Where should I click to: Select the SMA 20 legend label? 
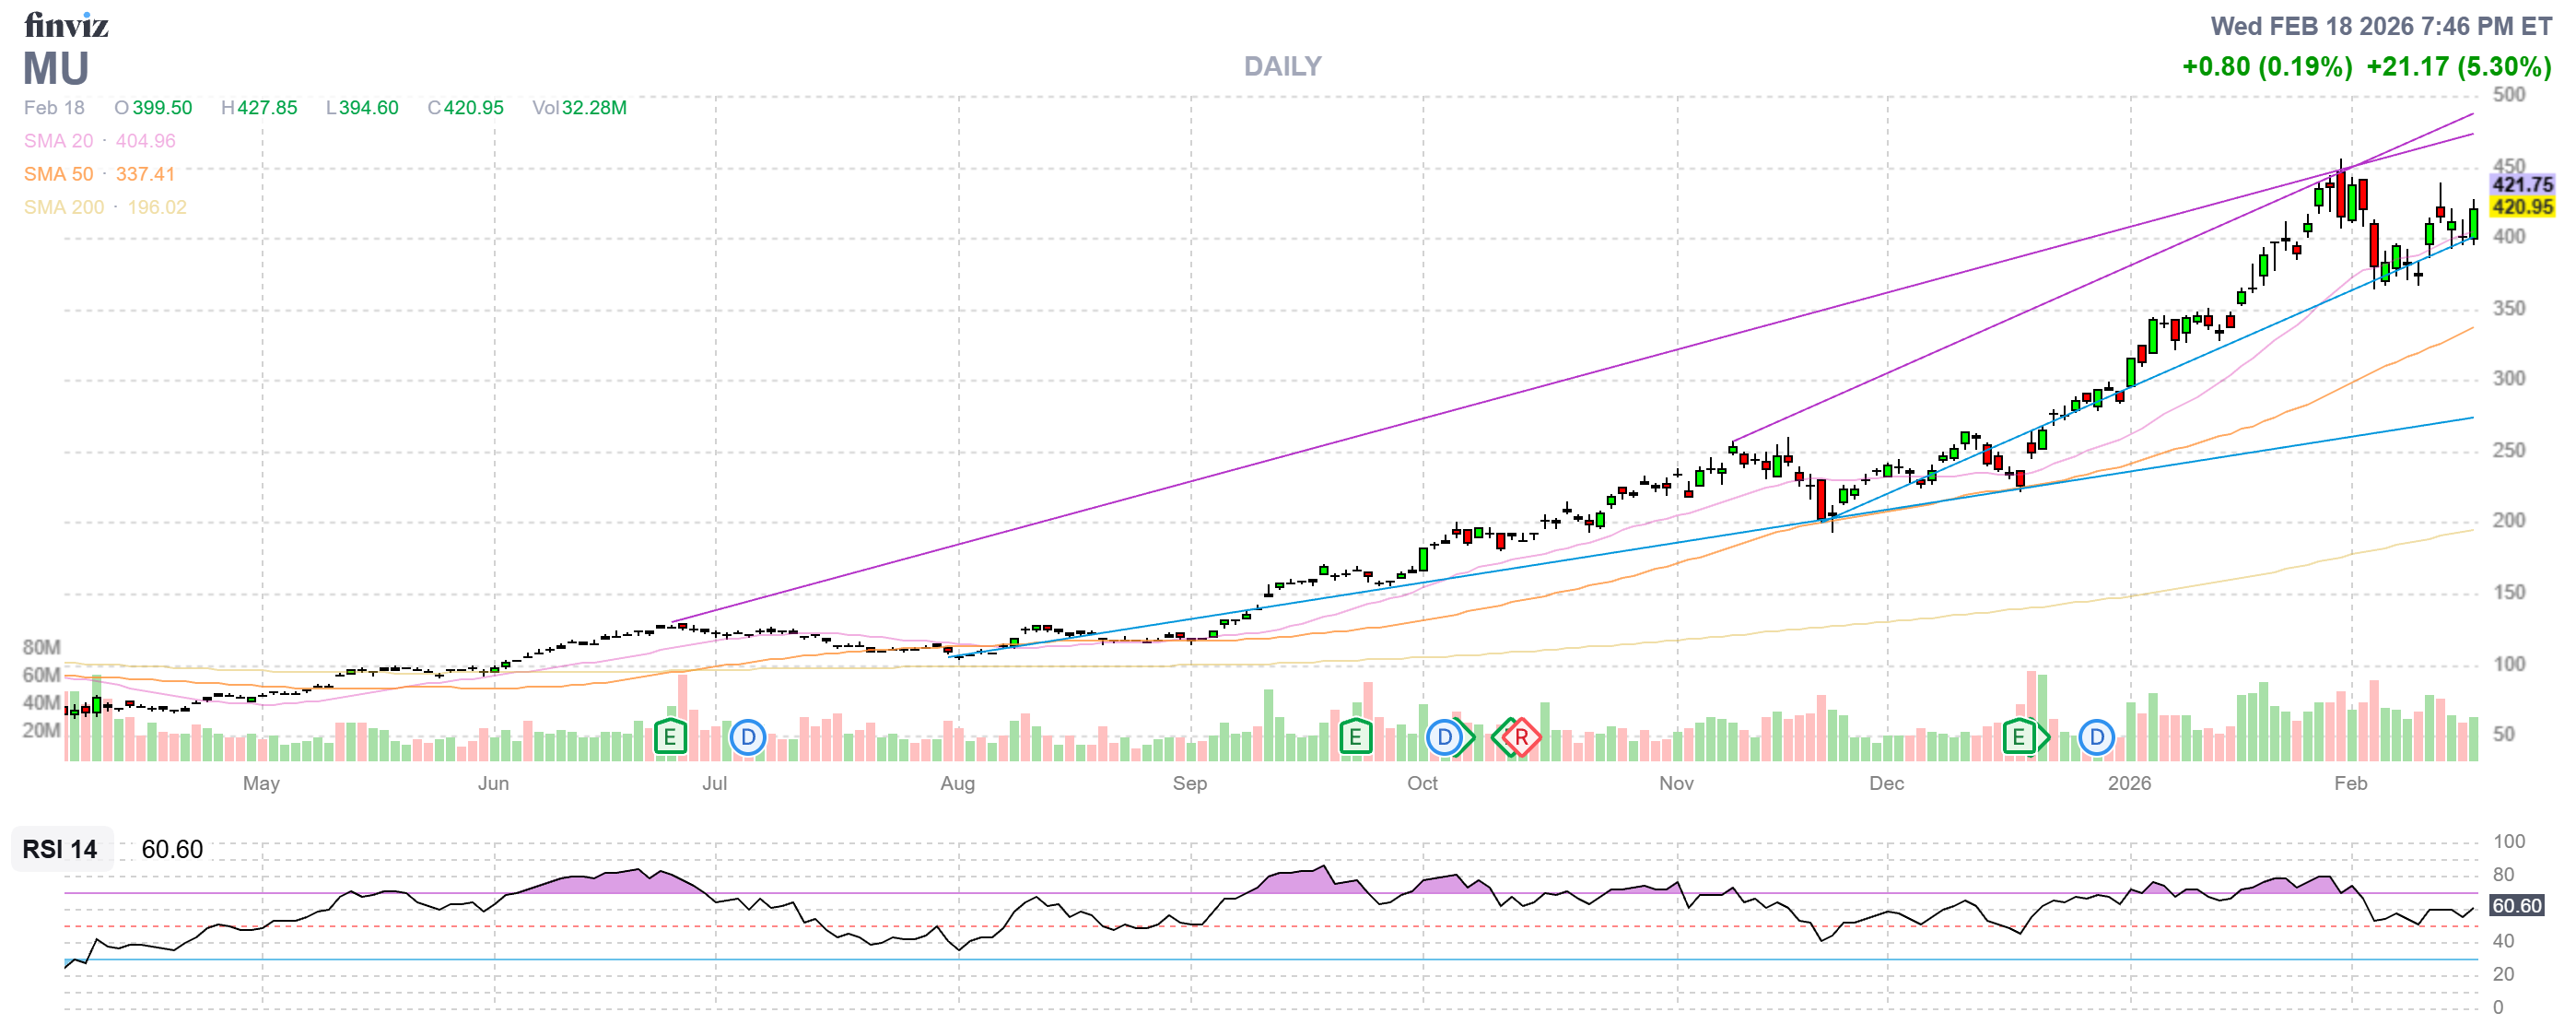tap(58, 141)
